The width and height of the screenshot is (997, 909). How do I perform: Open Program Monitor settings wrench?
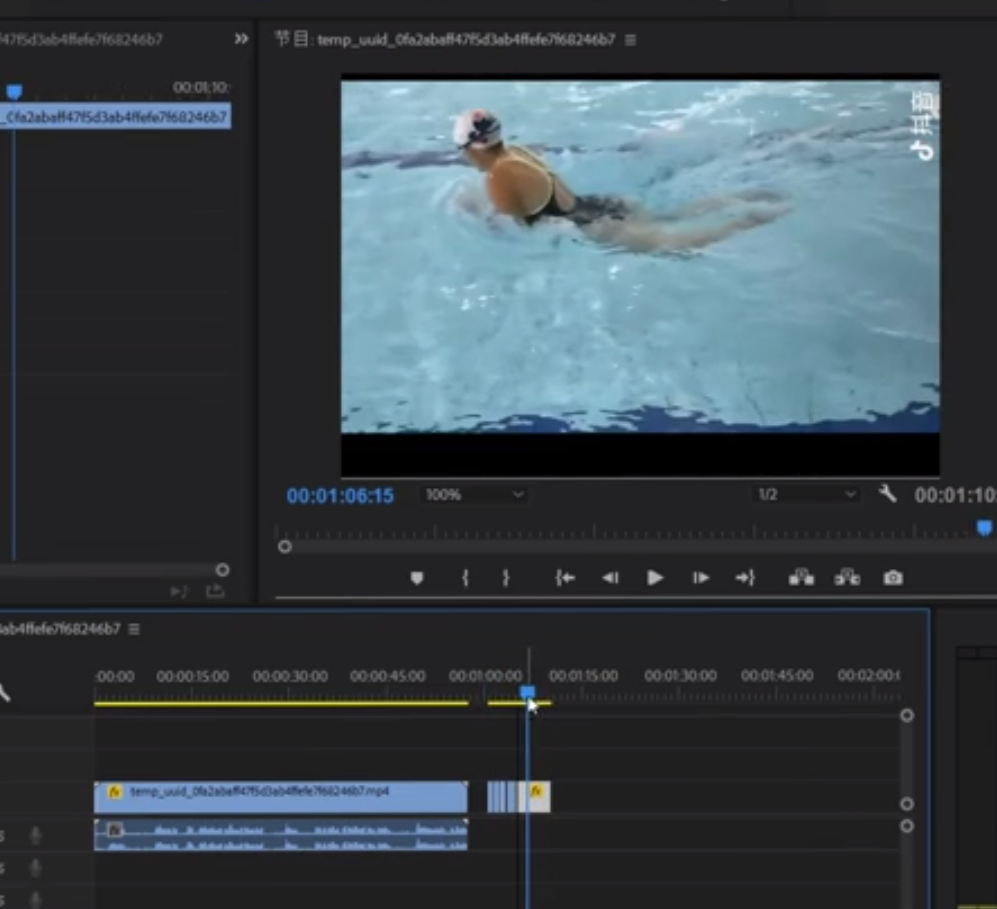[887, 494]
